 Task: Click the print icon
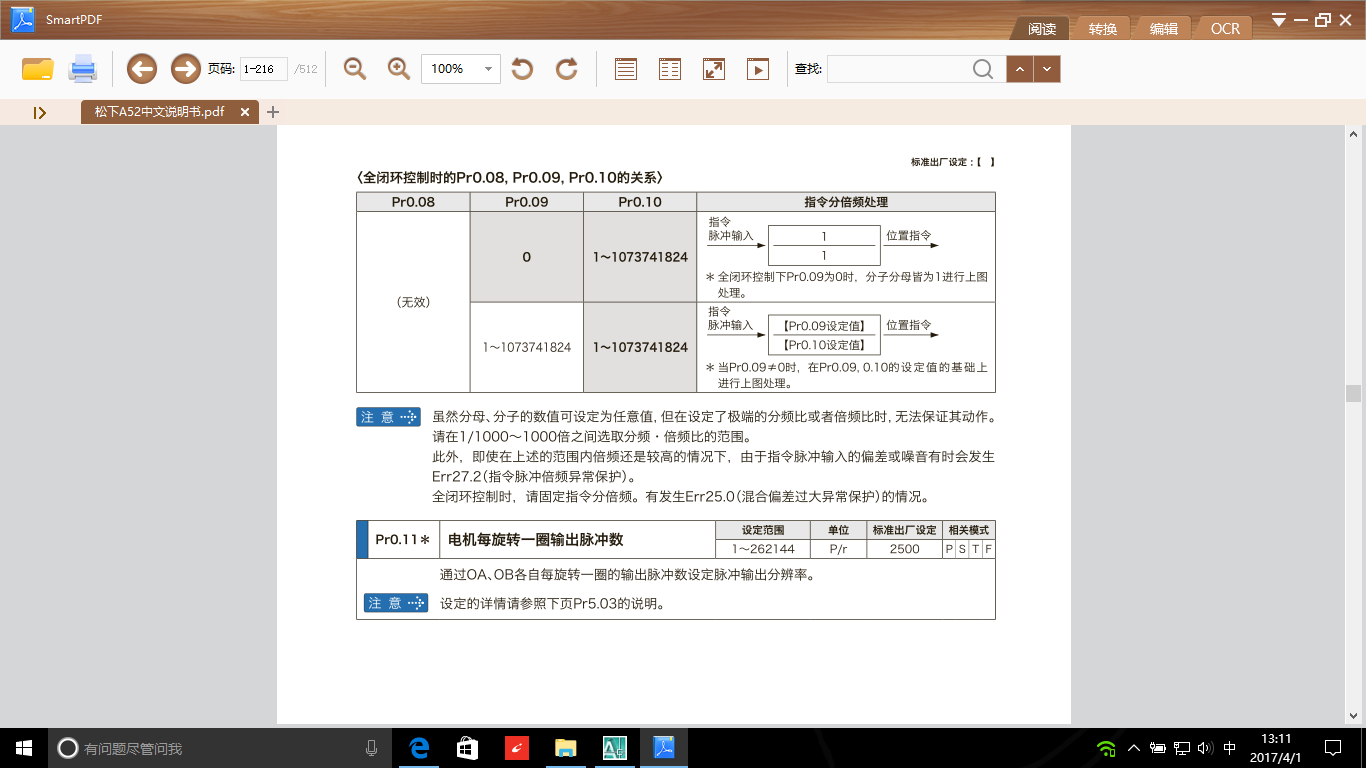point(82,69)
